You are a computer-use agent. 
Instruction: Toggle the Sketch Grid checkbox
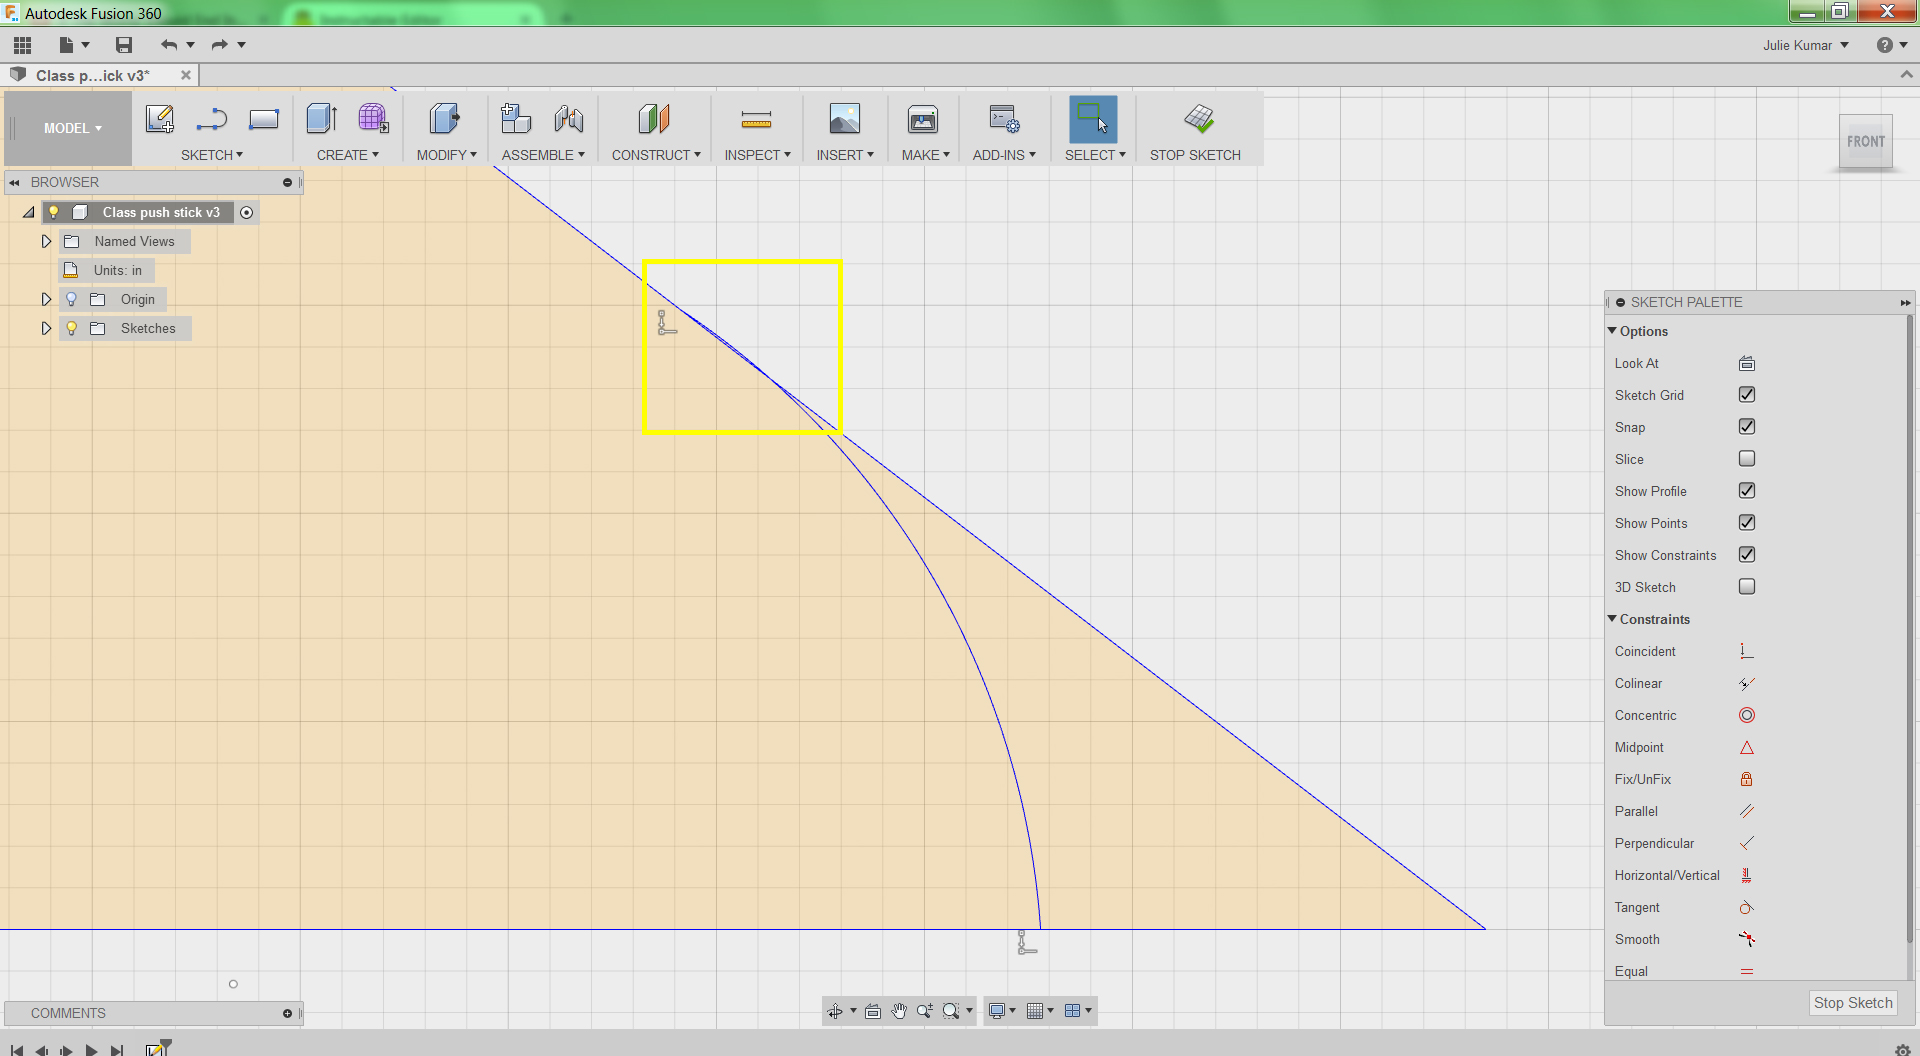coord(1747,395)
